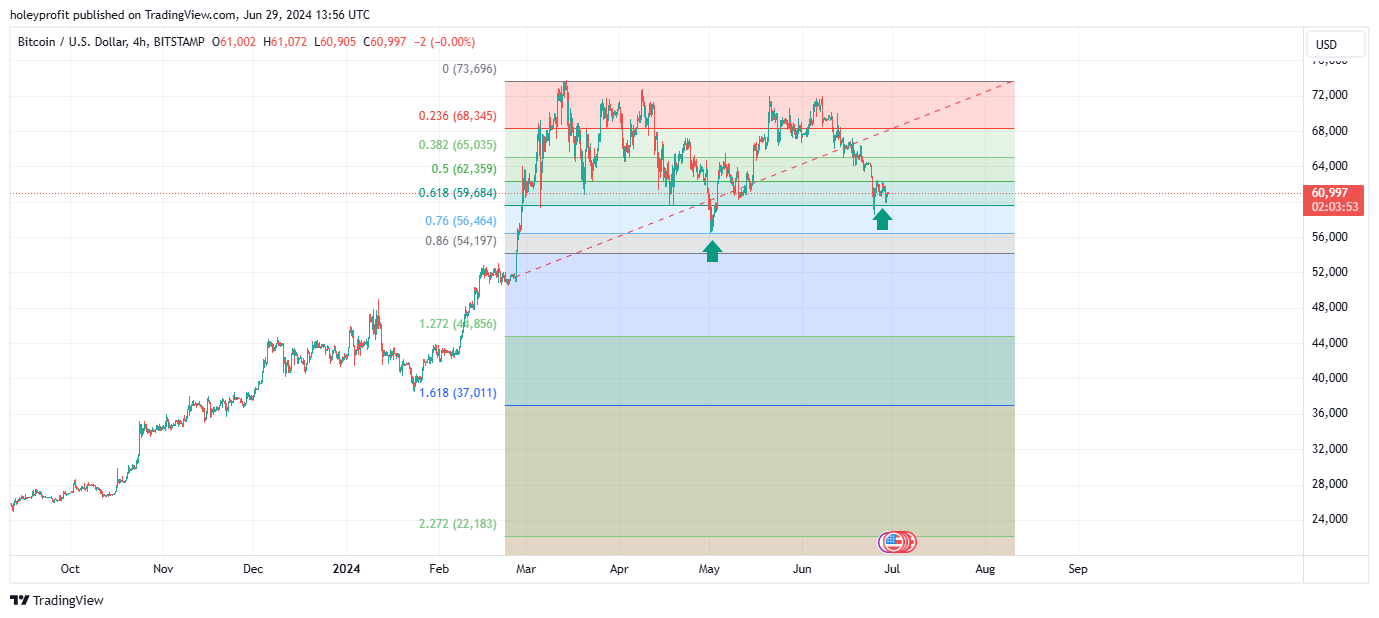Click the Oct label on the time axis
Image resolution: width=1379 pixels, height=618 pixels.
click(x=70, y=569)
